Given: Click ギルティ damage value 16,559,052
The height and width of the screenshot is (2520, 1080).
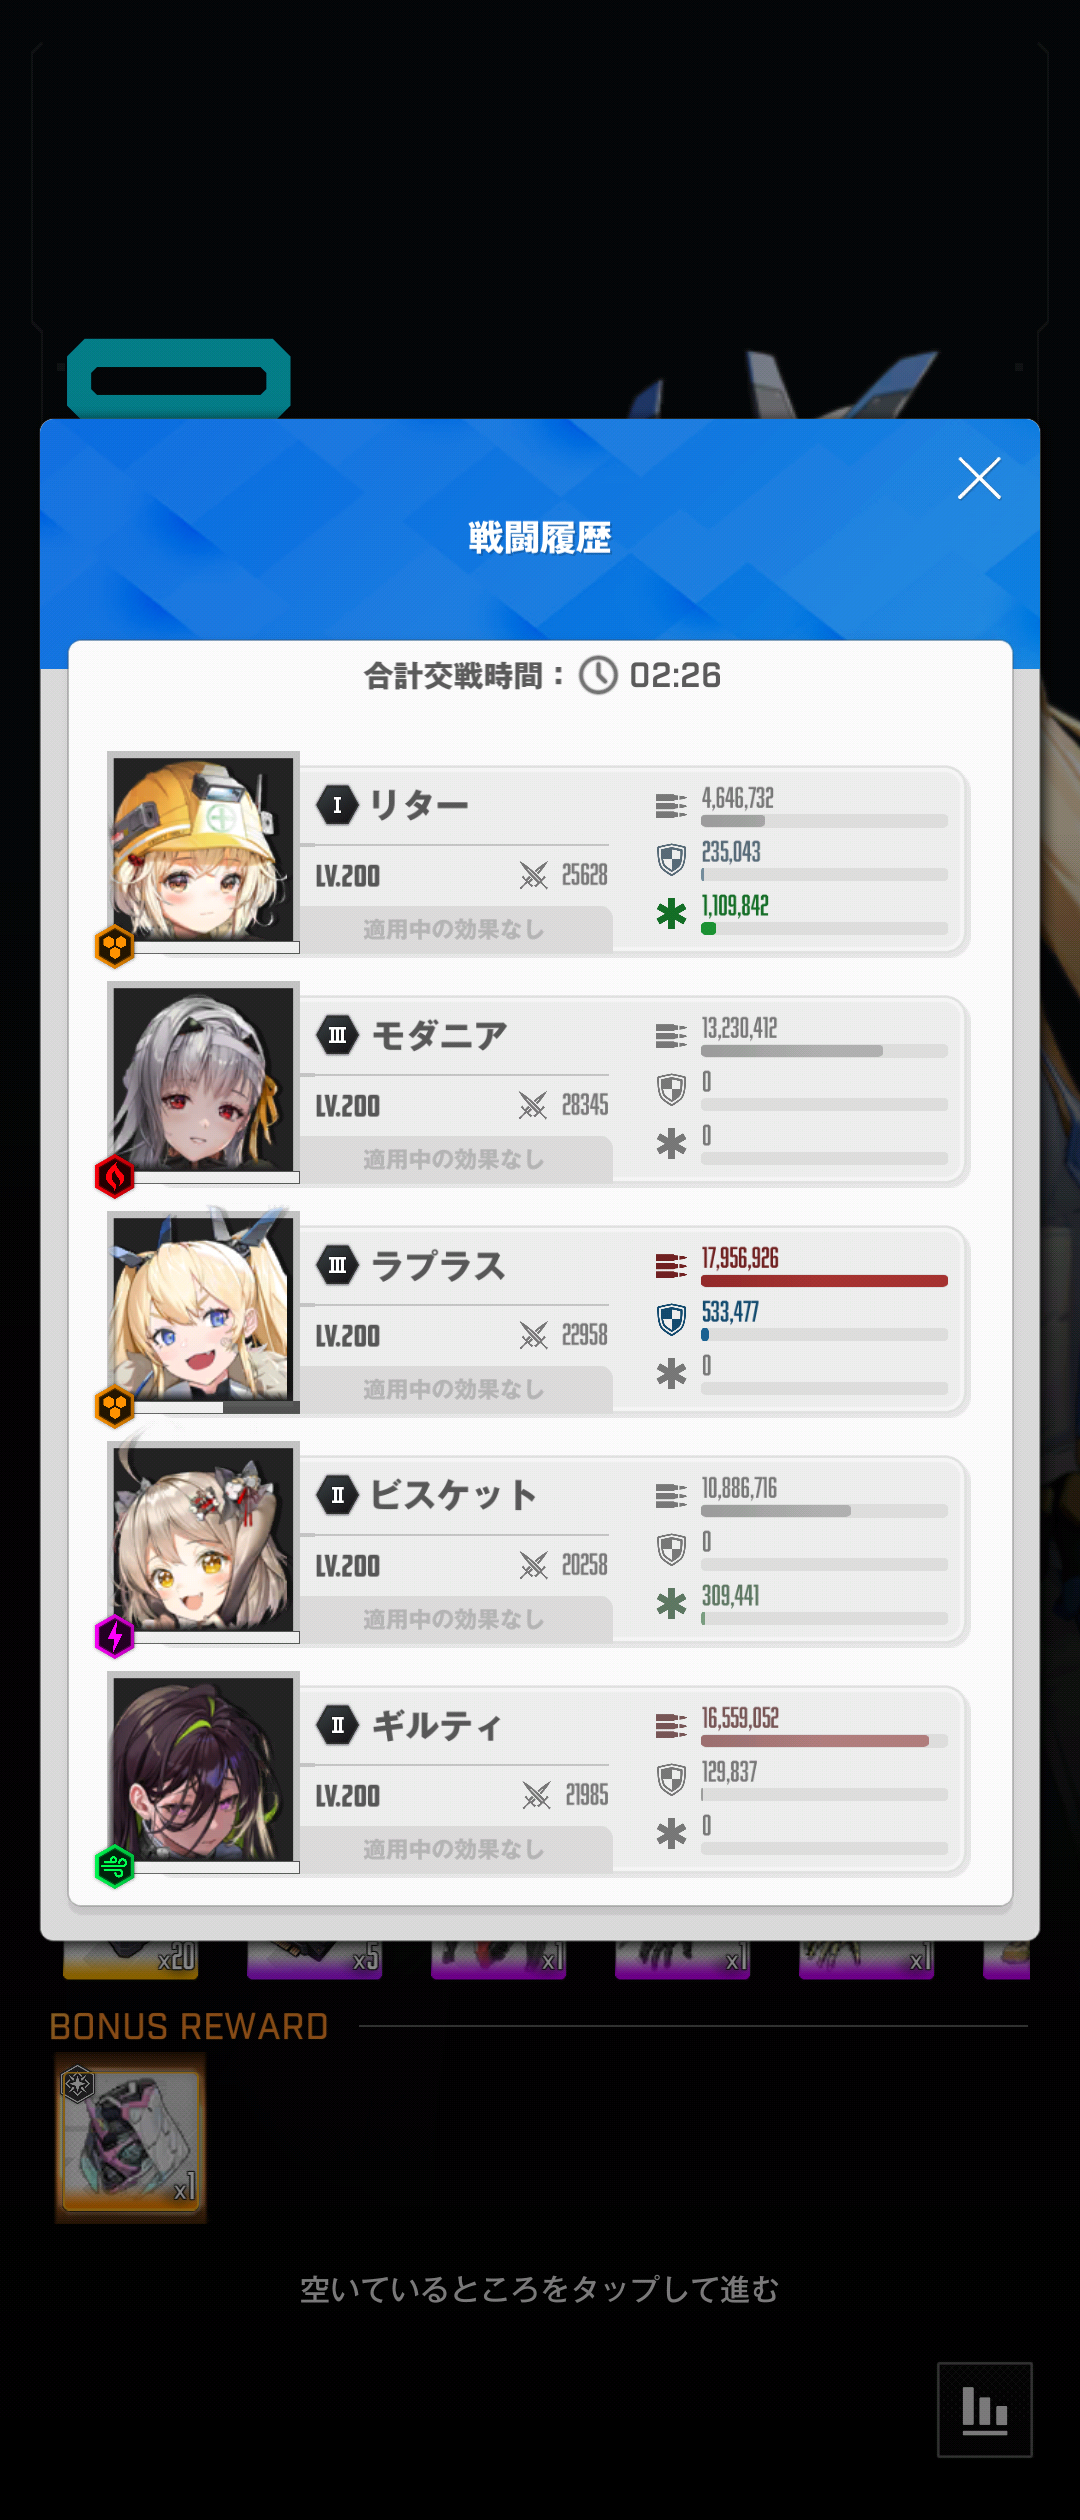Looking at the screenshot, I should click(x=740, y=1718).
